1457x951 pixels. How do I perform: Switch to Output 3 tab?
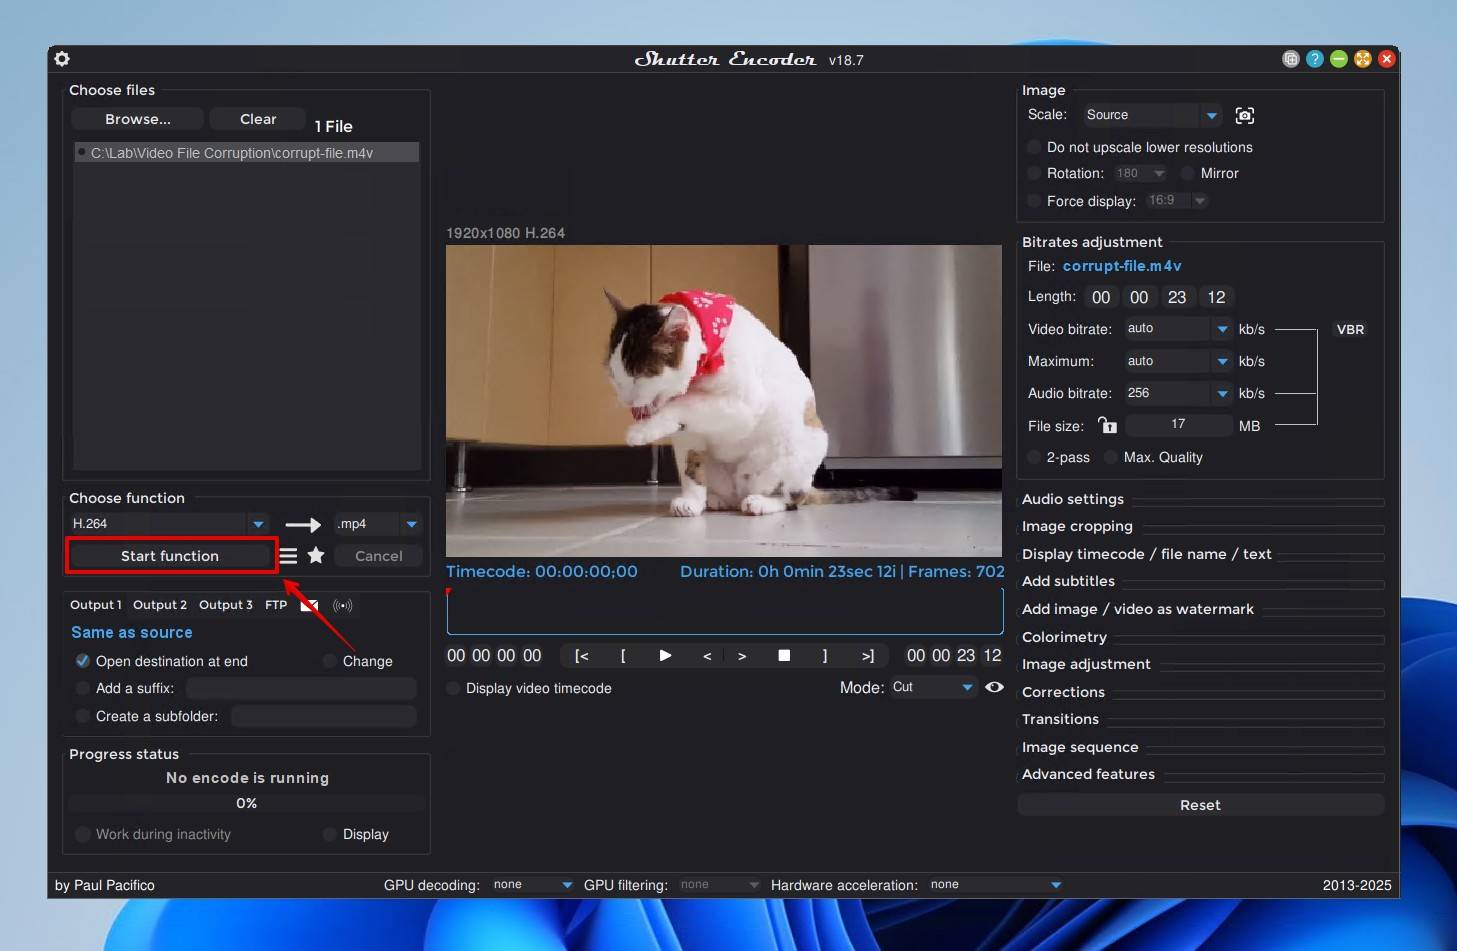[x=226, y=605]
